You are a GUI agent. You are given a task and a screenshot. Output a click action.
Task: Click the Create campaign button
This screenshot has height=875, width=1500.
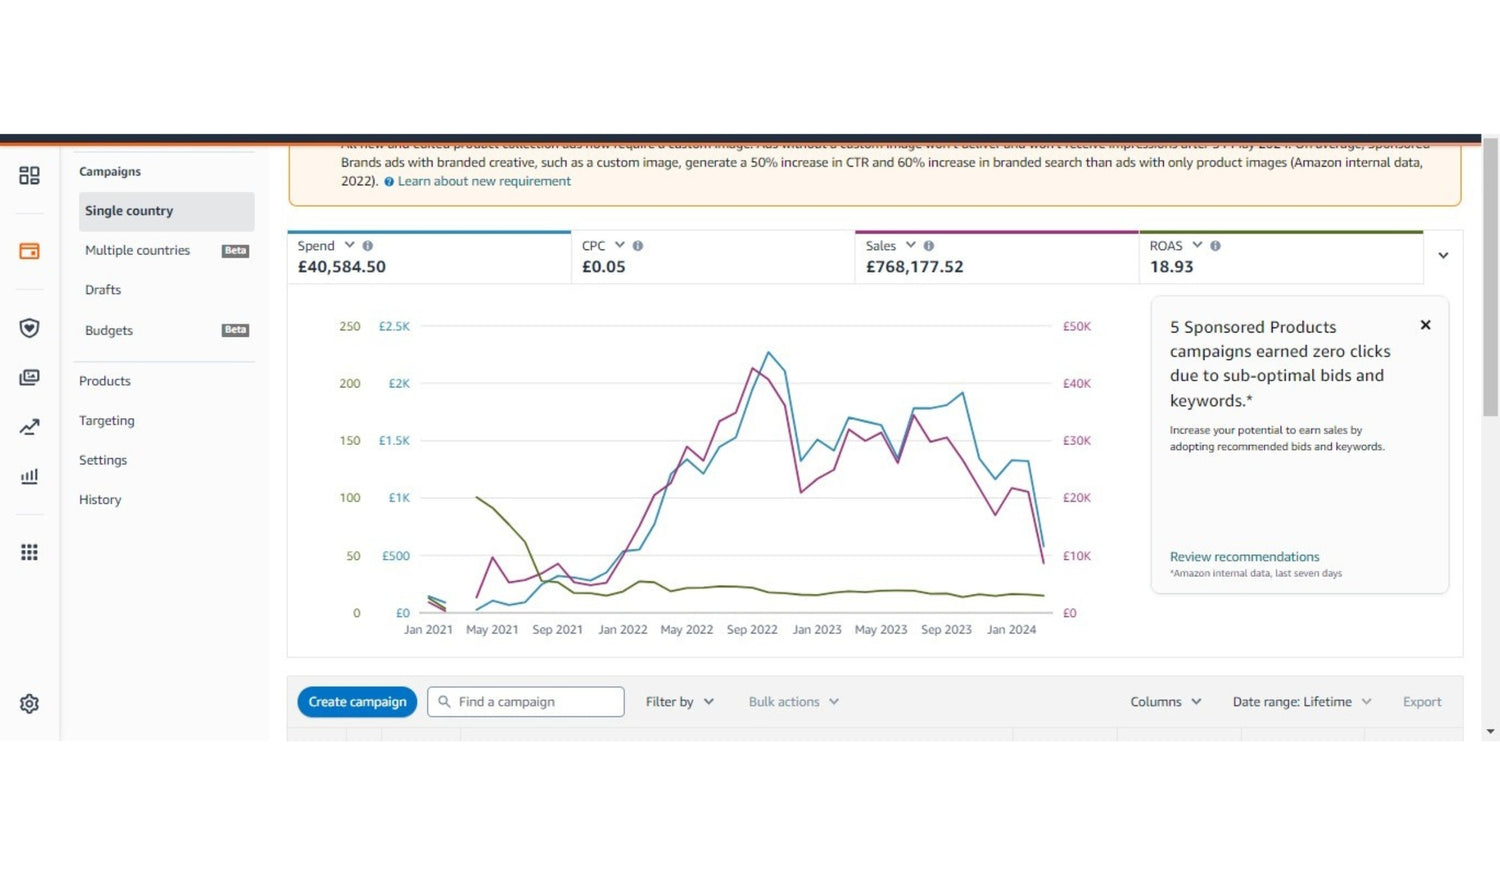(x=357, y=702)
